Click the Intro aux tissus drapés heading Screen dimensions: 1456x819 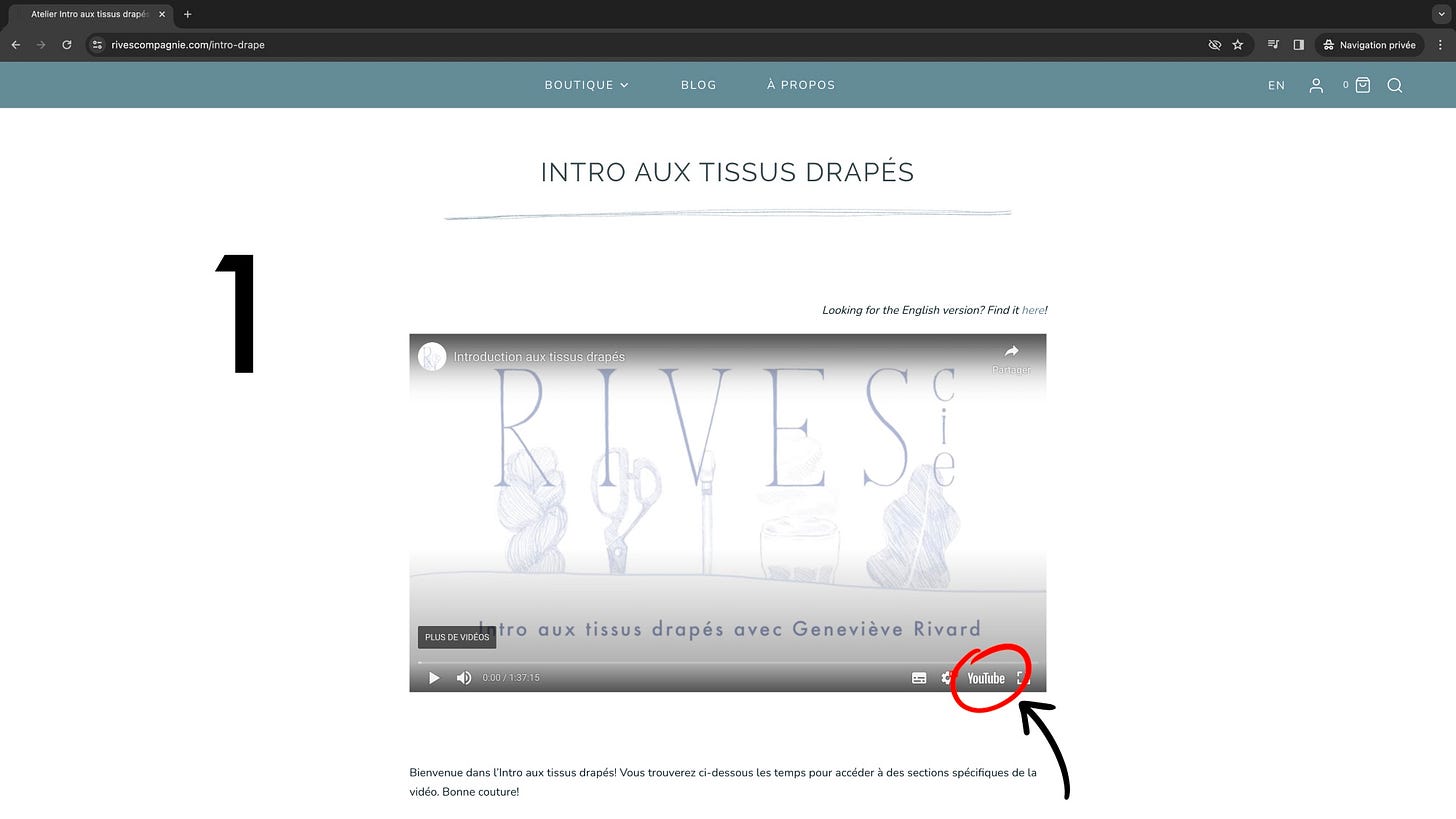[727, 172]
